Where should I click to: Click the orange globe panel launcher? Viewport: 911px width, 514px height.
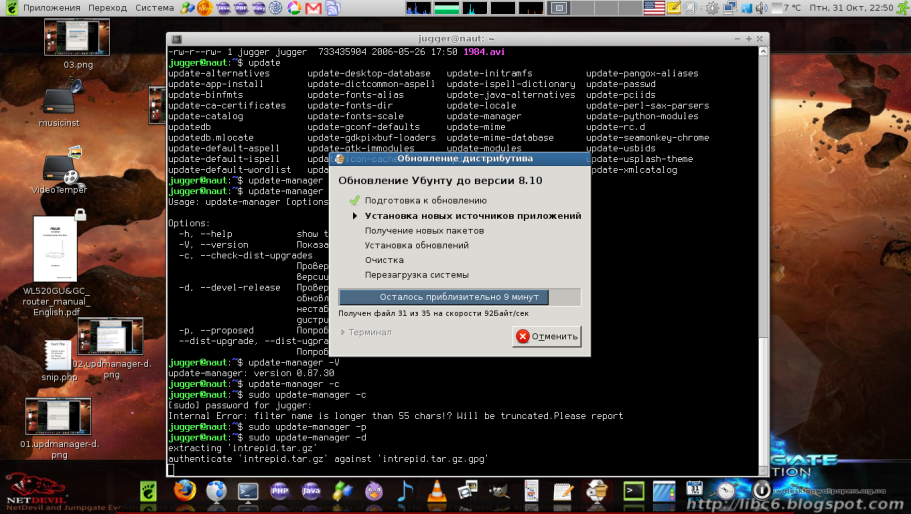point(205,8)
